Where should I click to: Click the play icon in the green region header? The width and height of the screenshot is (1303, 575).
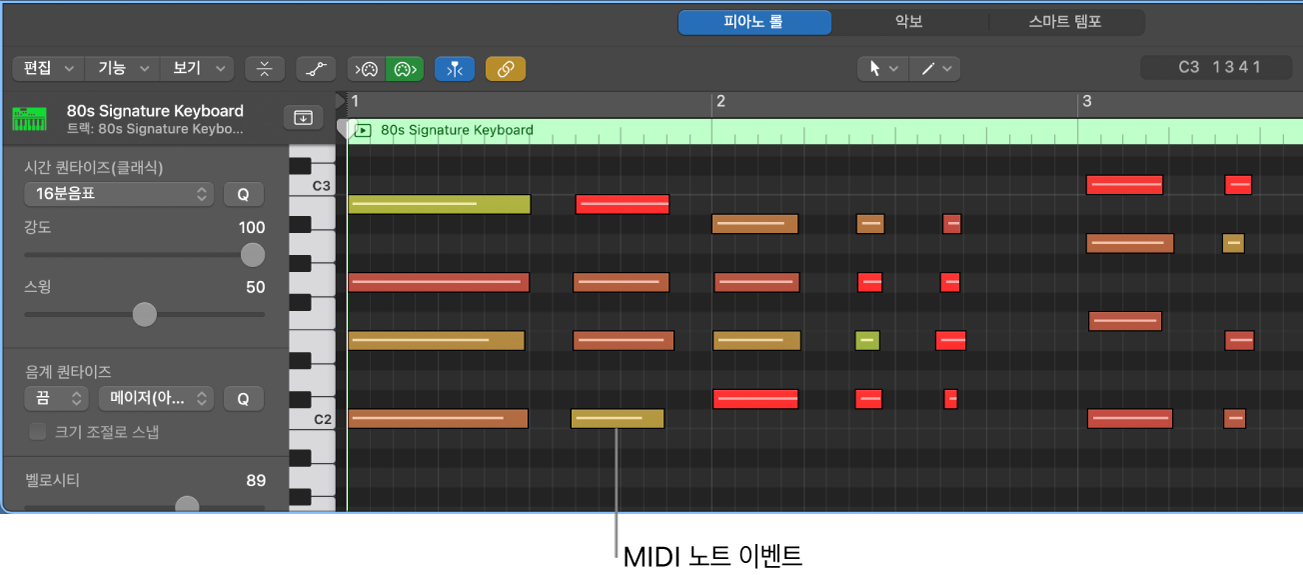tap(364, 130)
